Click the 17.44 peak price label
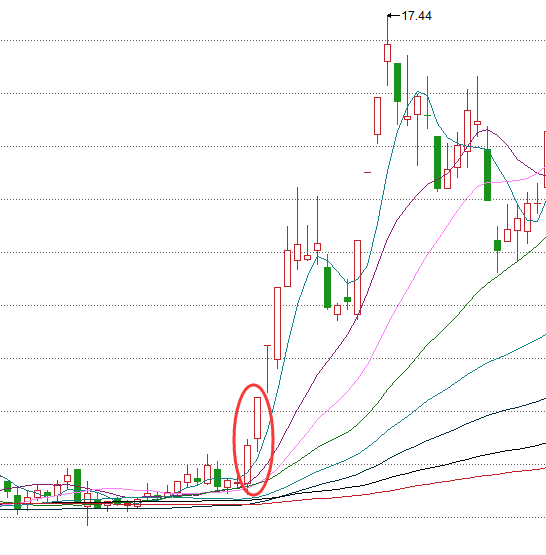Image resolution: width=546 pixels, height=555 pixels. [x=416, y=16]
